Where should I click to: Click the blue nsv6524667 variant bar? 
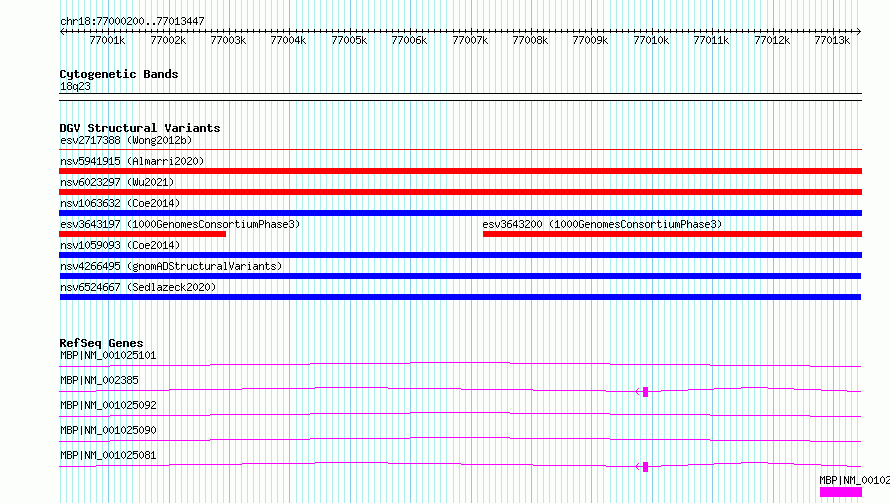click(460, 297)
